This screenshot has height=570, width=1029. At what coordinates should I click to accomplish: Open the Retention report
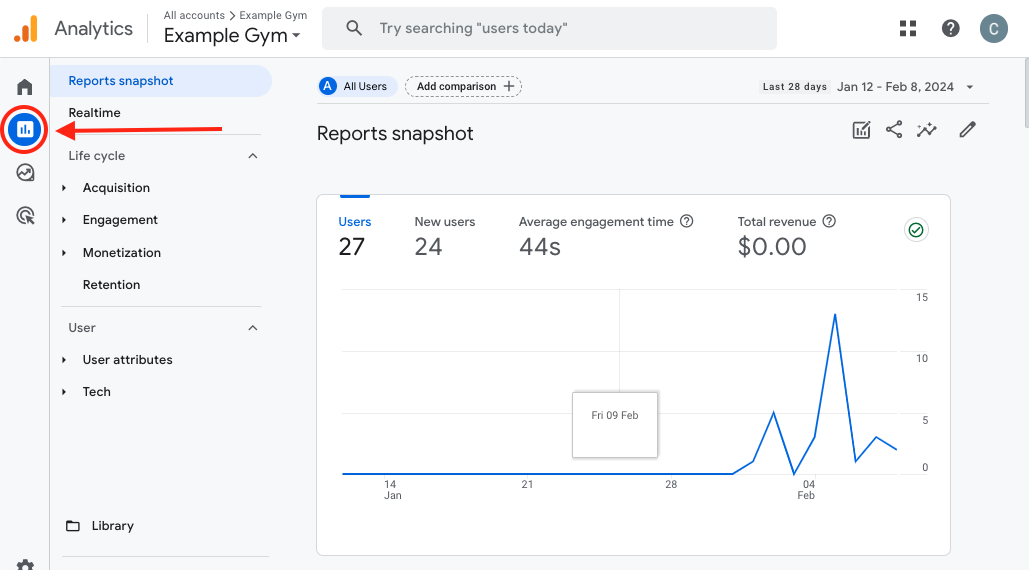(x=112, y=285)
